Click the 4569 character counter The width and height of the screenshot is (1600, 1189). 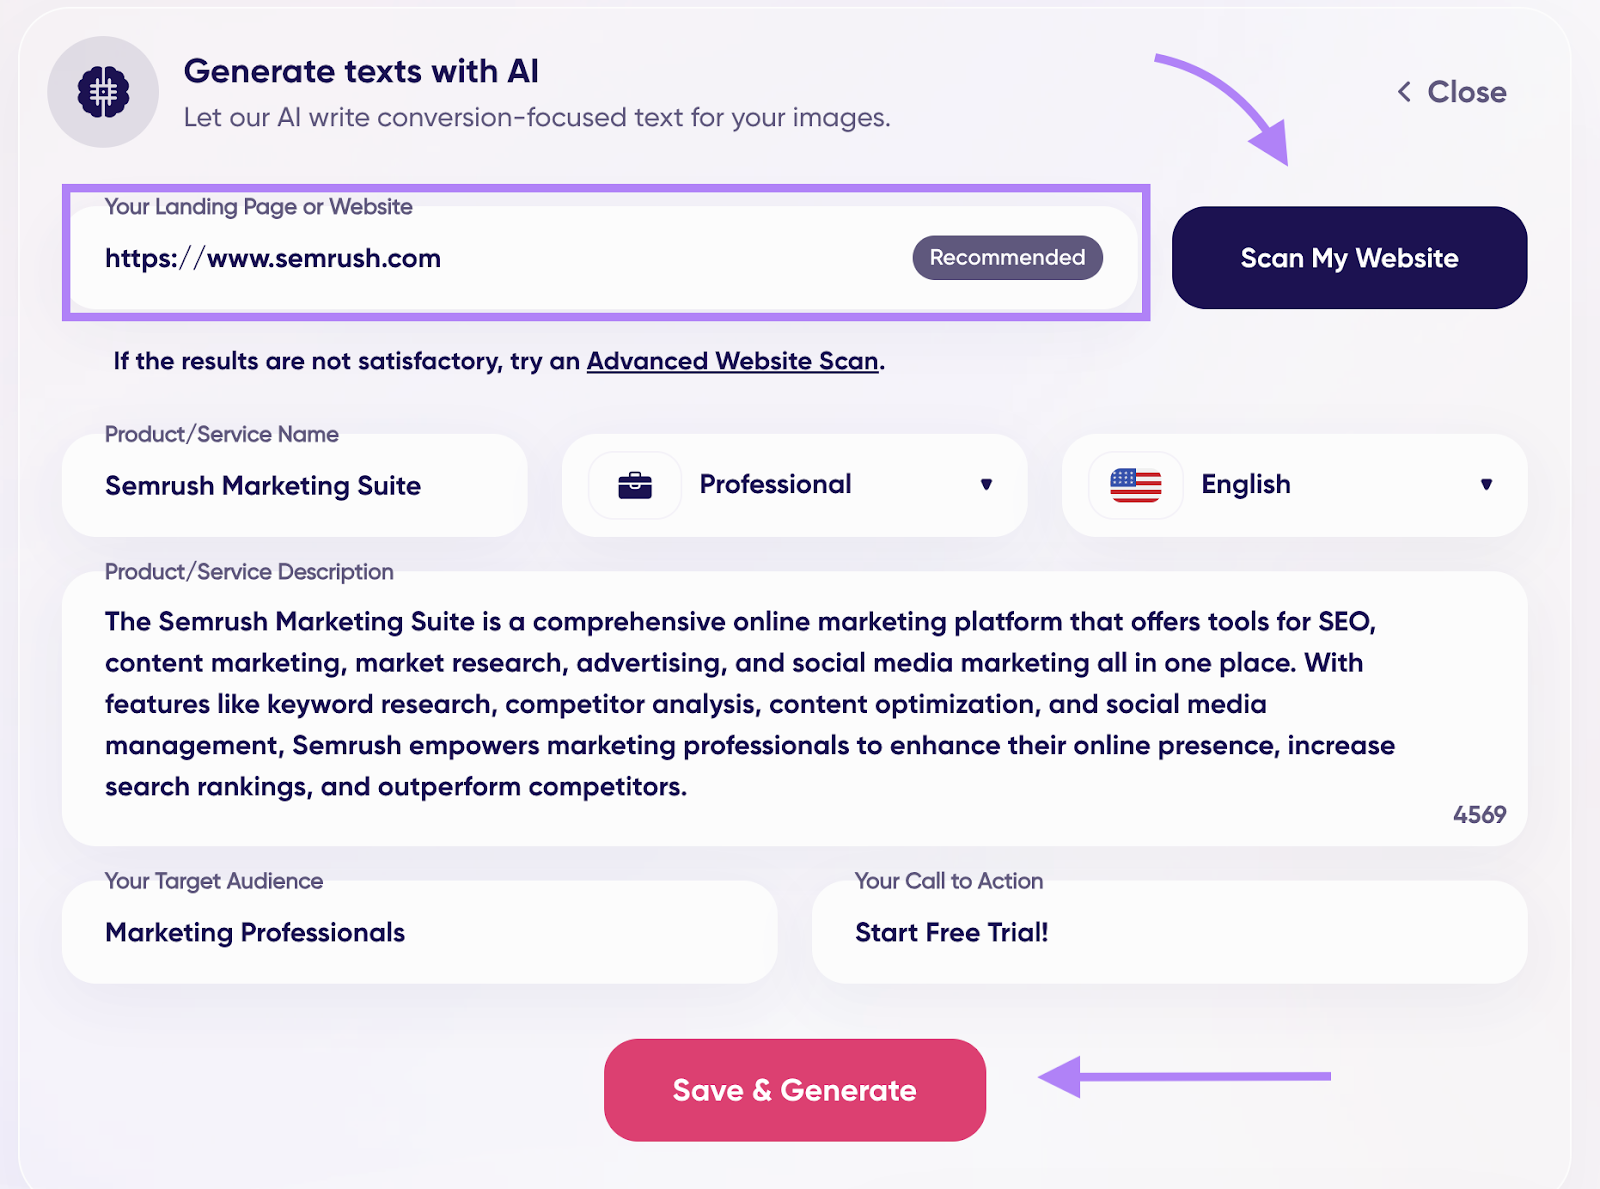[1479, 815]
